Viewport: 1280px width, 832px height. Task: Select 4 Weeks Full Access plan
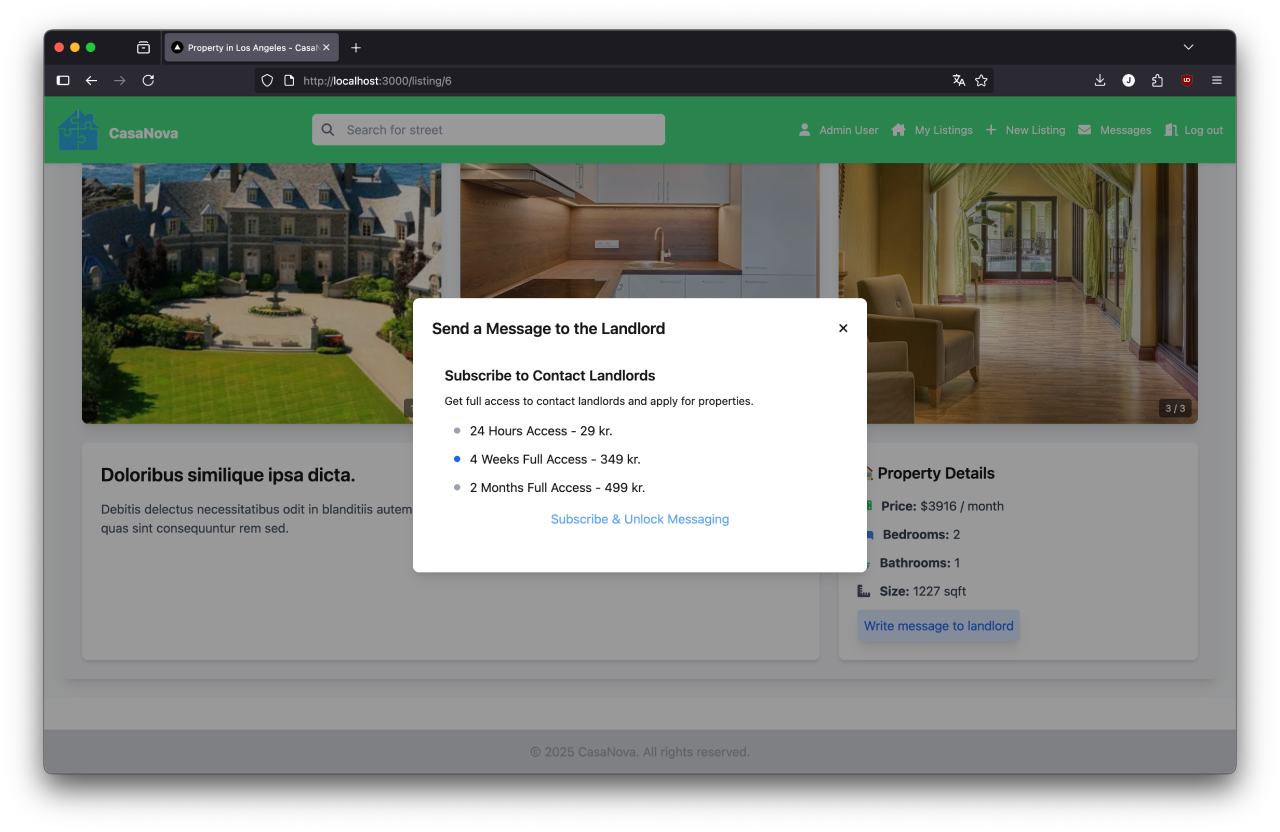(554, 459)
